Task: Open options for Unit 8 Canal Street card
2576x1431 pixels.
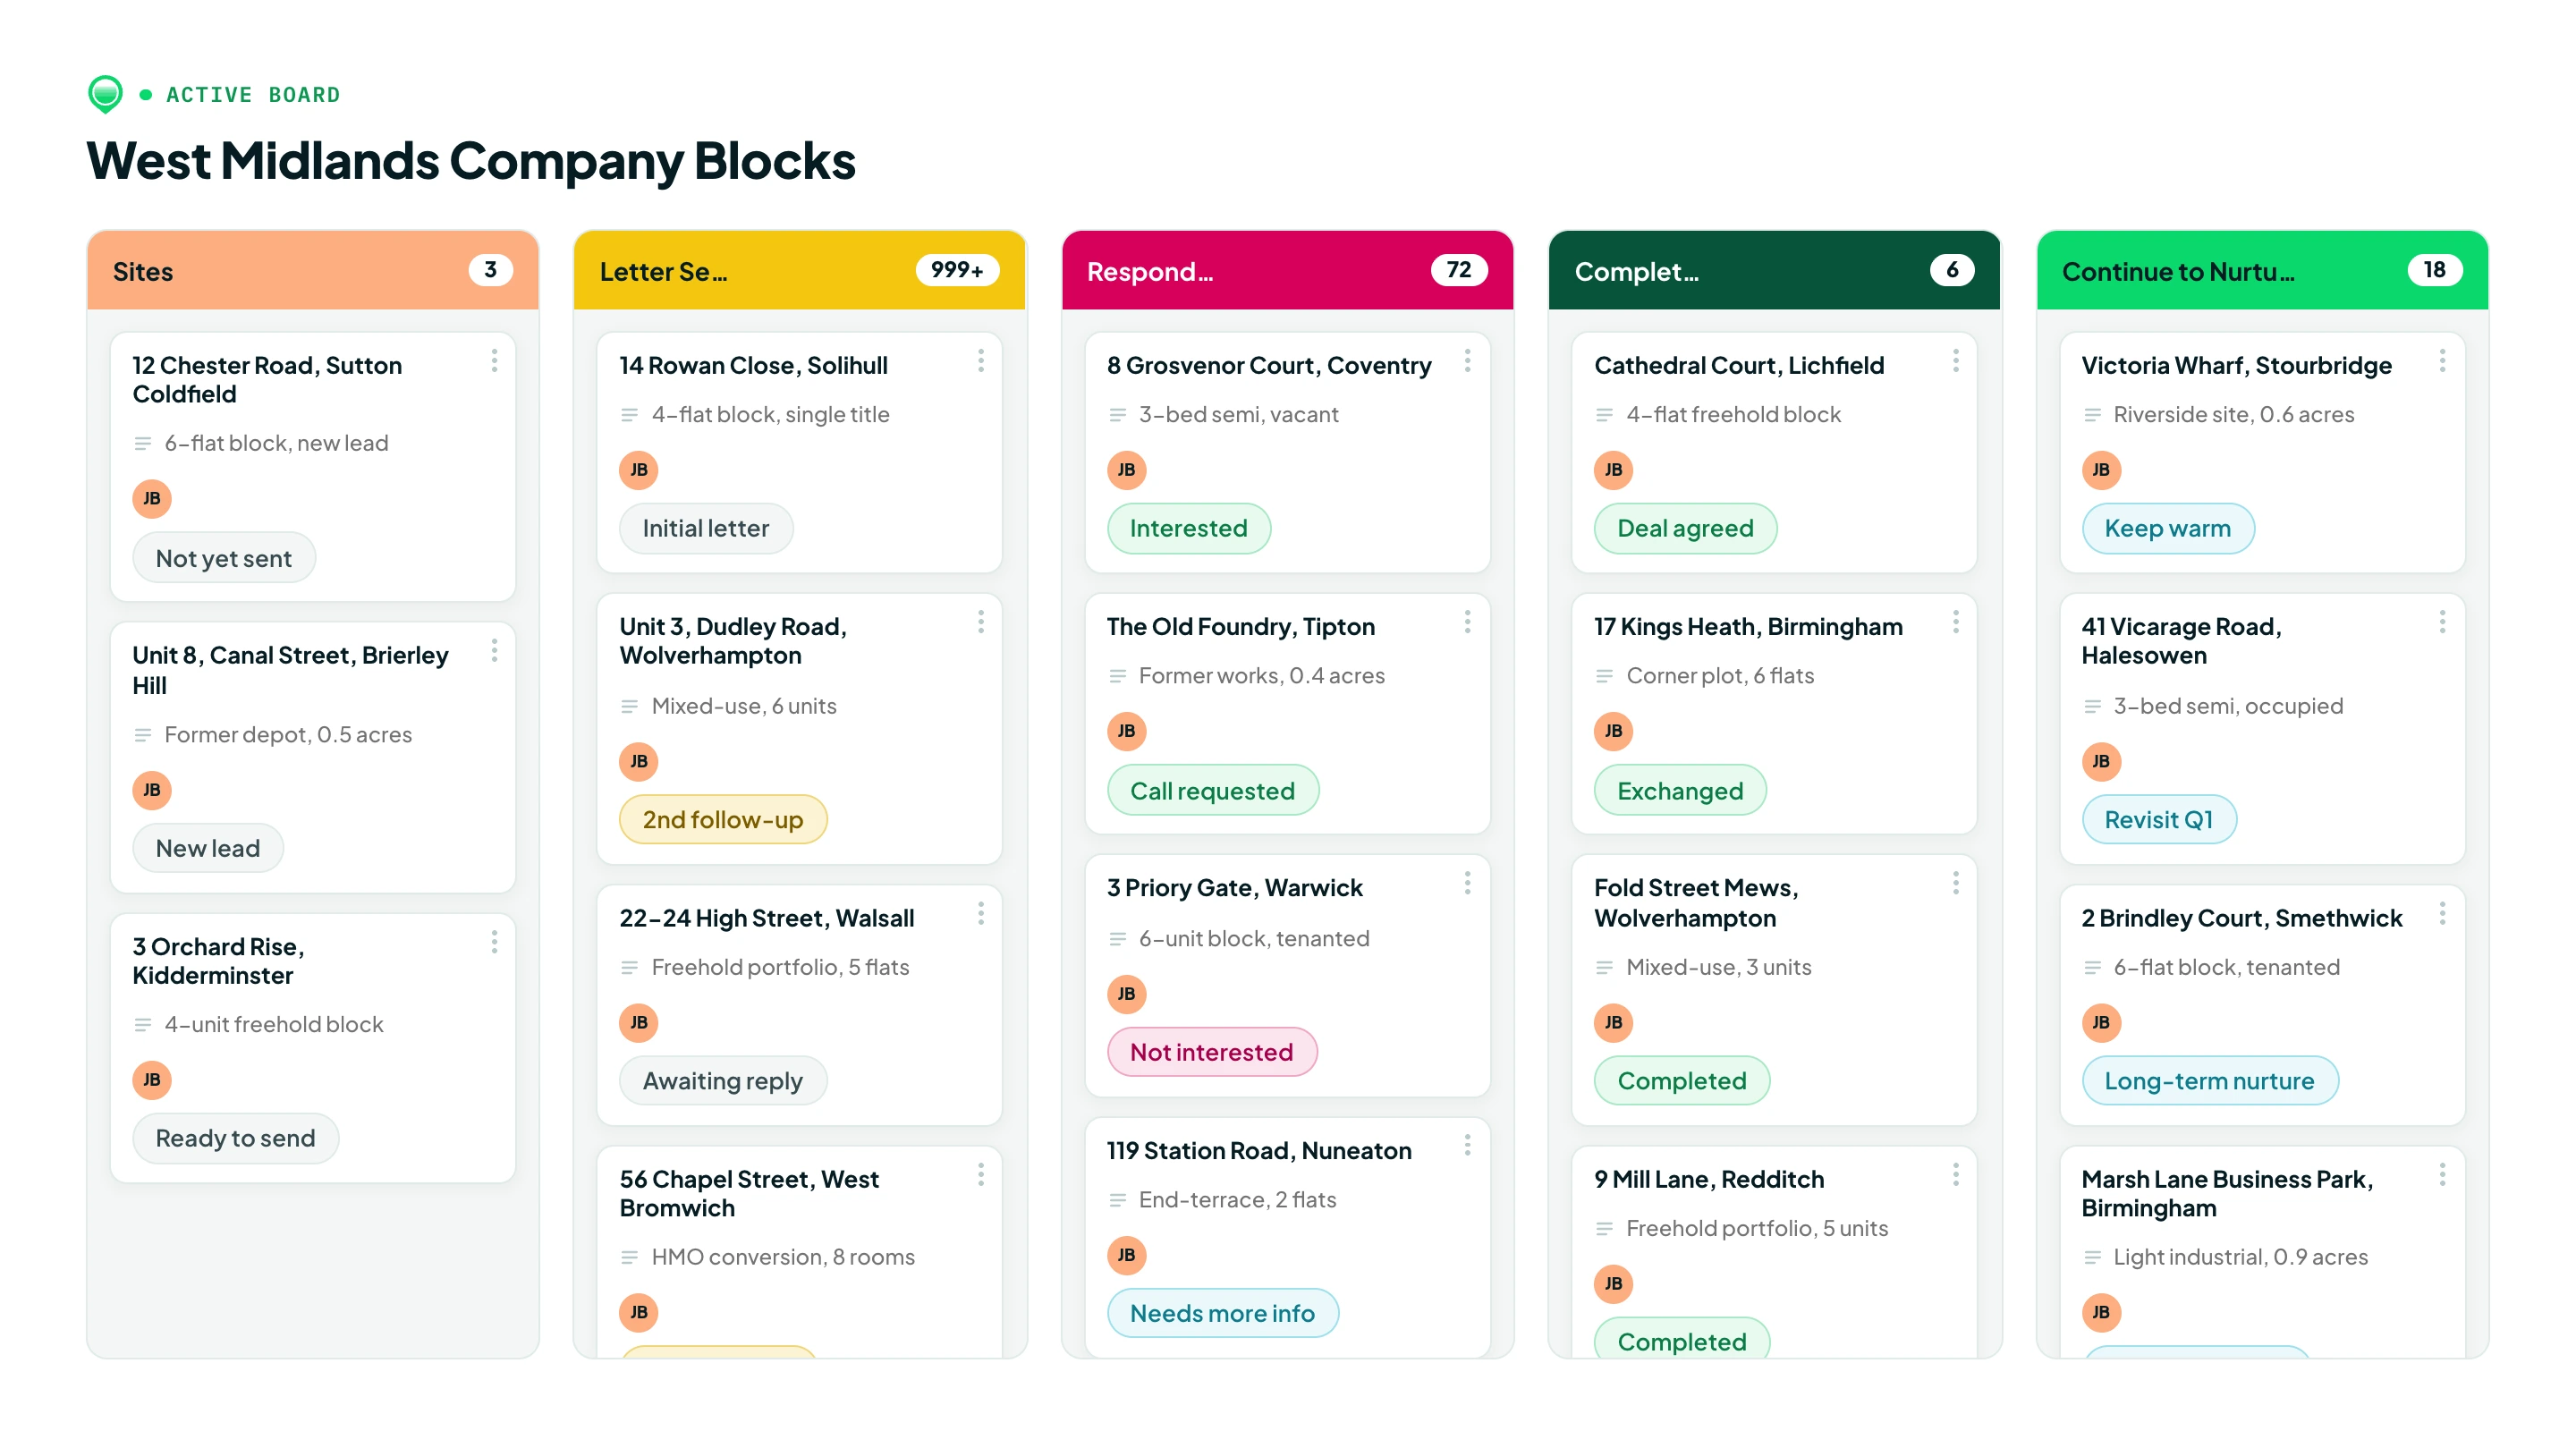Action: point(494,652)
